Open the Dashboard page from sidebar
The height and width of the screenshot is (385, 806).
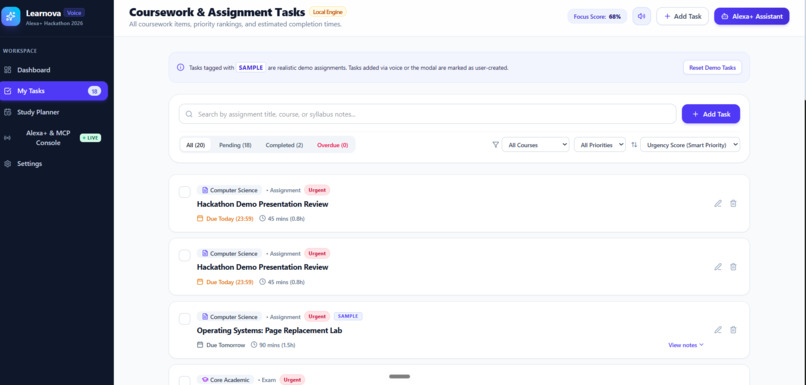tap(54, 70)
